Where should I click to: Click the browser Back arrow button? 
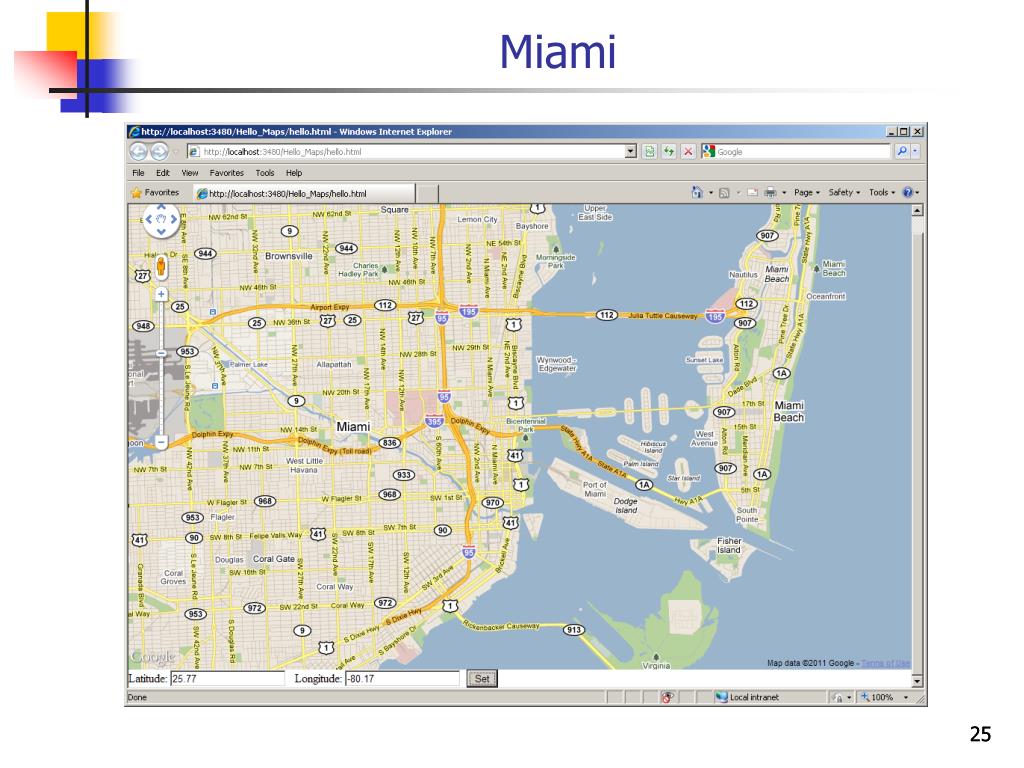tap(138, 152)
